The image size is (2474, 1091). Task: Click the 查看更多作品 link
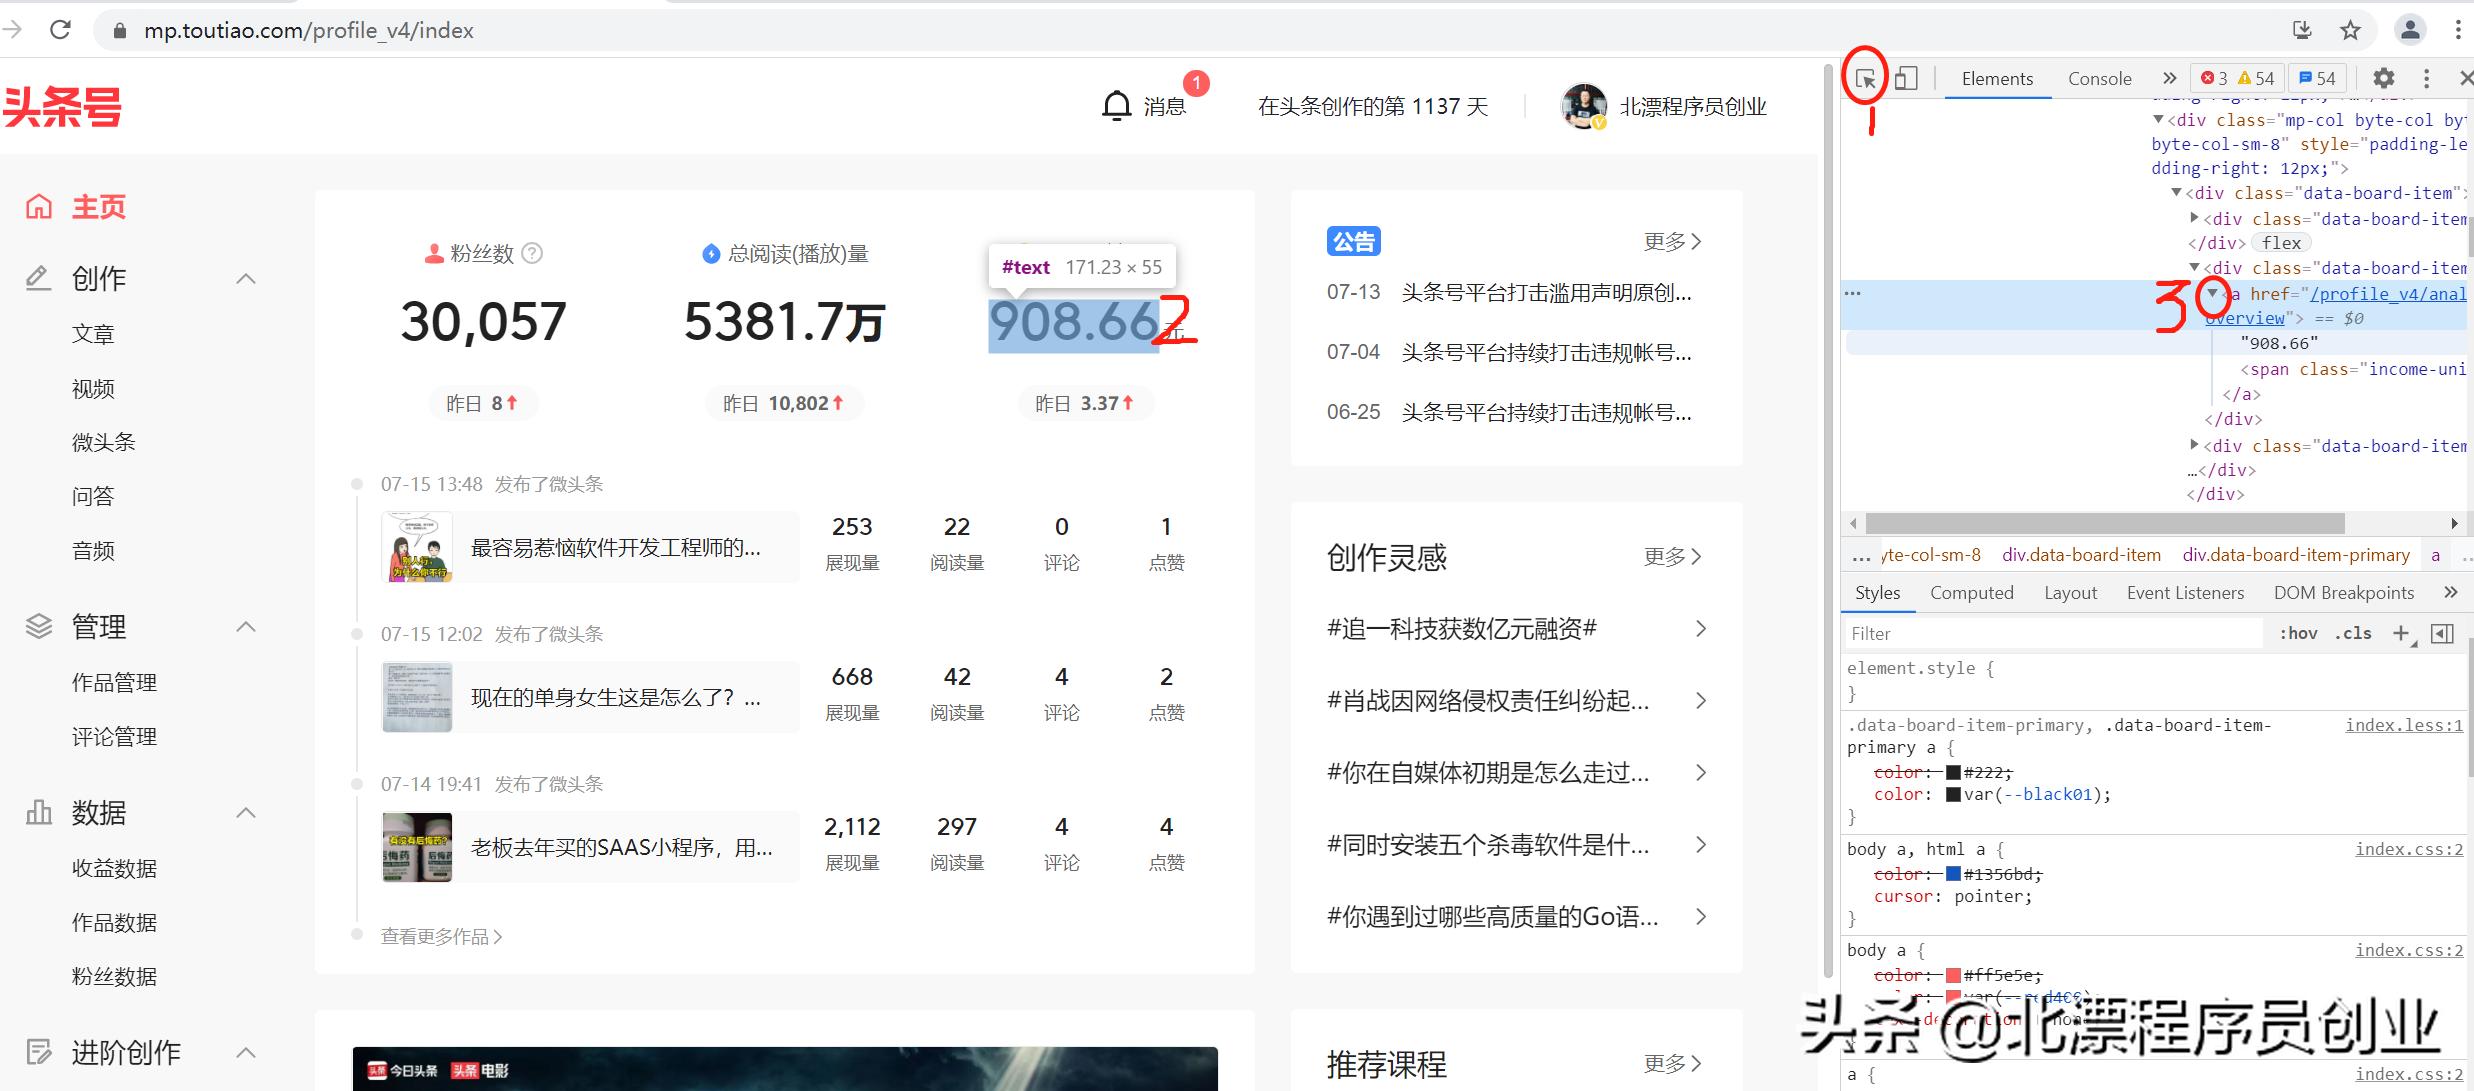pos(438,936)
